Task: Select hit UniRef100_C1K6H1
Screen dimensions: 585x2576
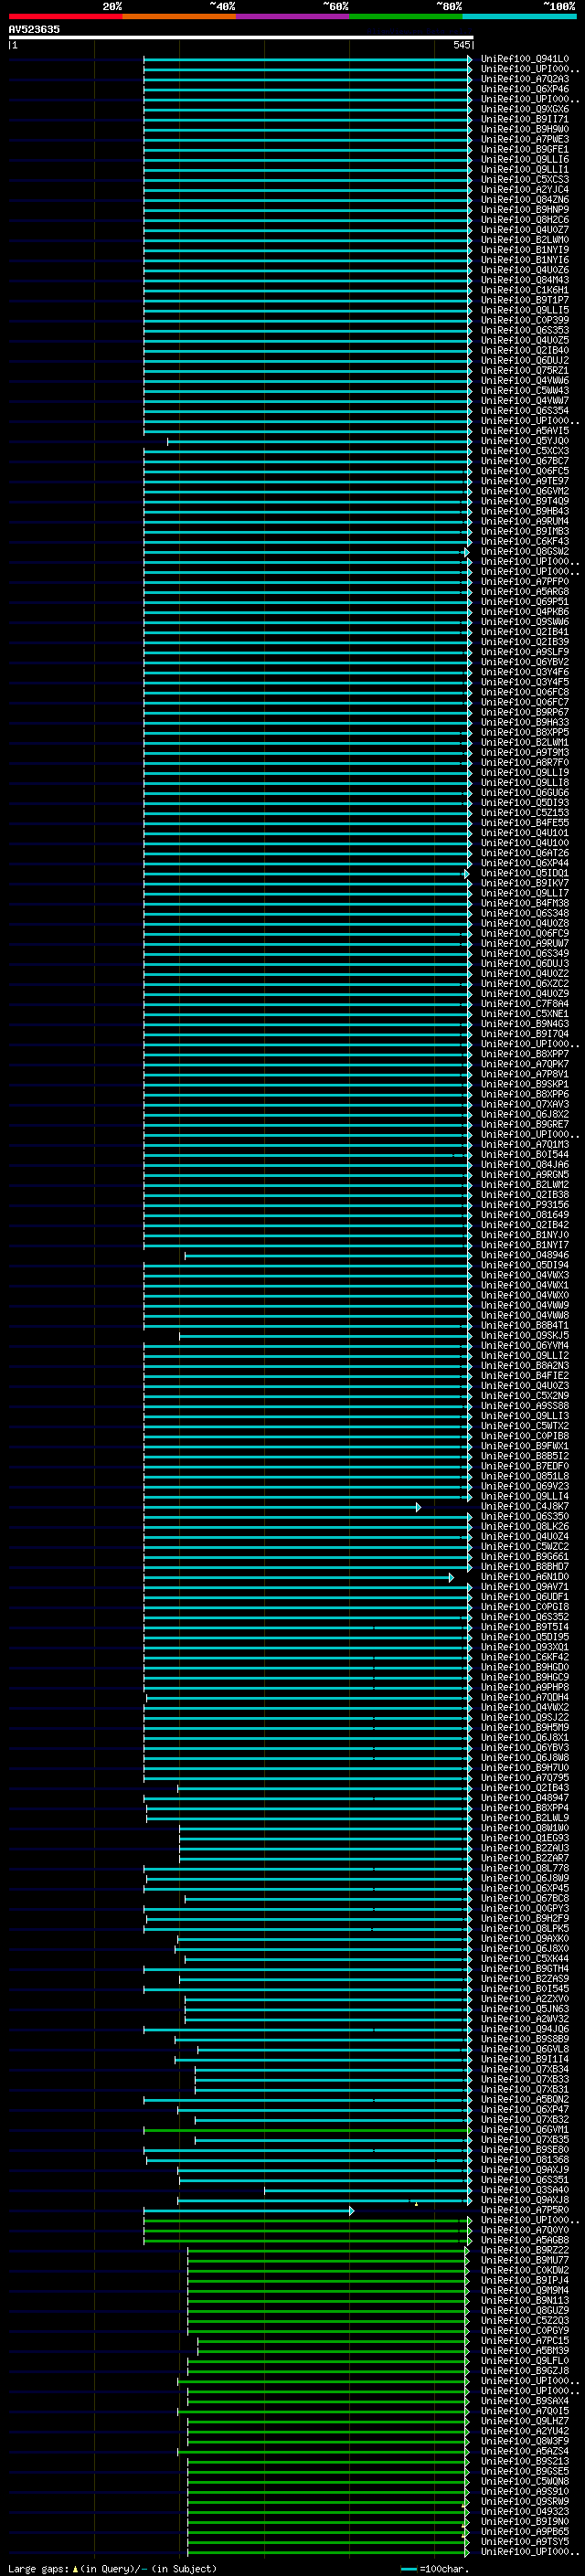Action: click(524, 290)
